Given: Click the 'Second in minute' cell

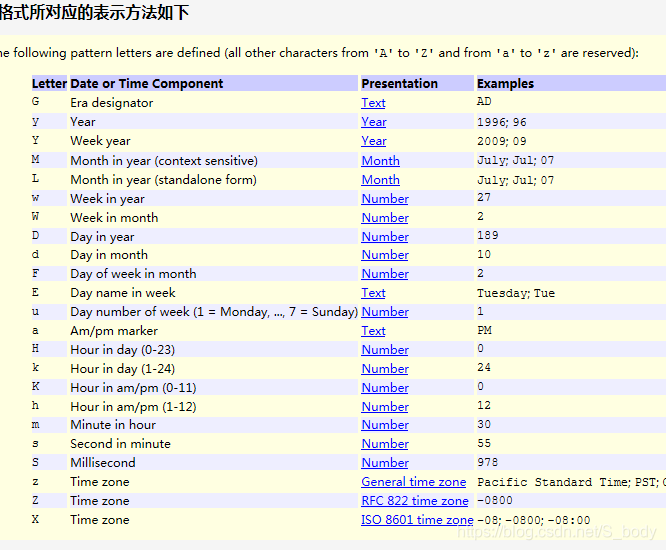Looking at the screenshot, I should [x=120, y=444].
